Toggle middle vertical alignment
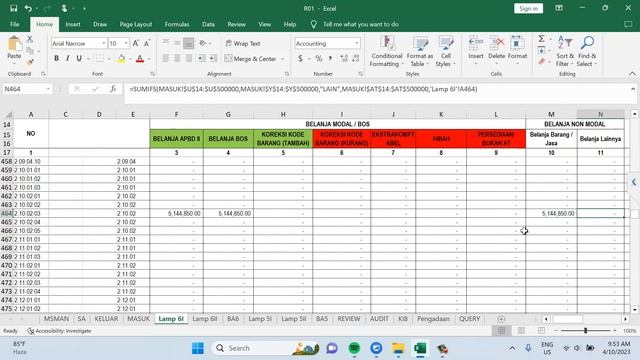The width and height of the screenshot is (640, 360). point(177,43)
